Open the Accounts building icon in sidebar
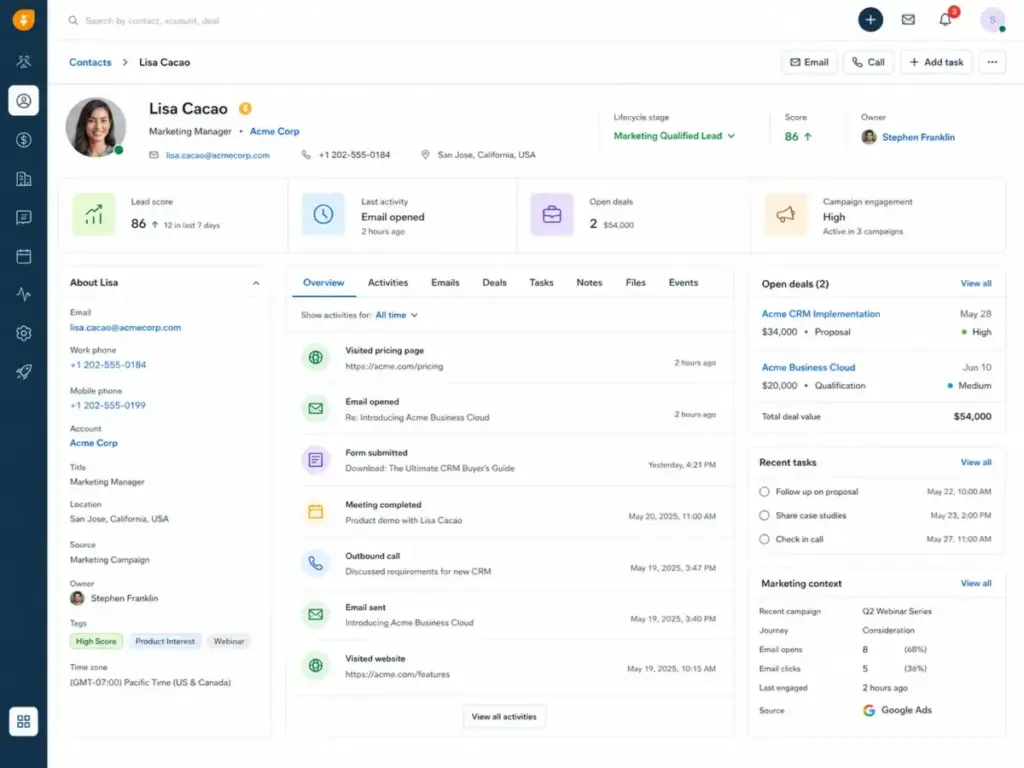 [24, 178]
